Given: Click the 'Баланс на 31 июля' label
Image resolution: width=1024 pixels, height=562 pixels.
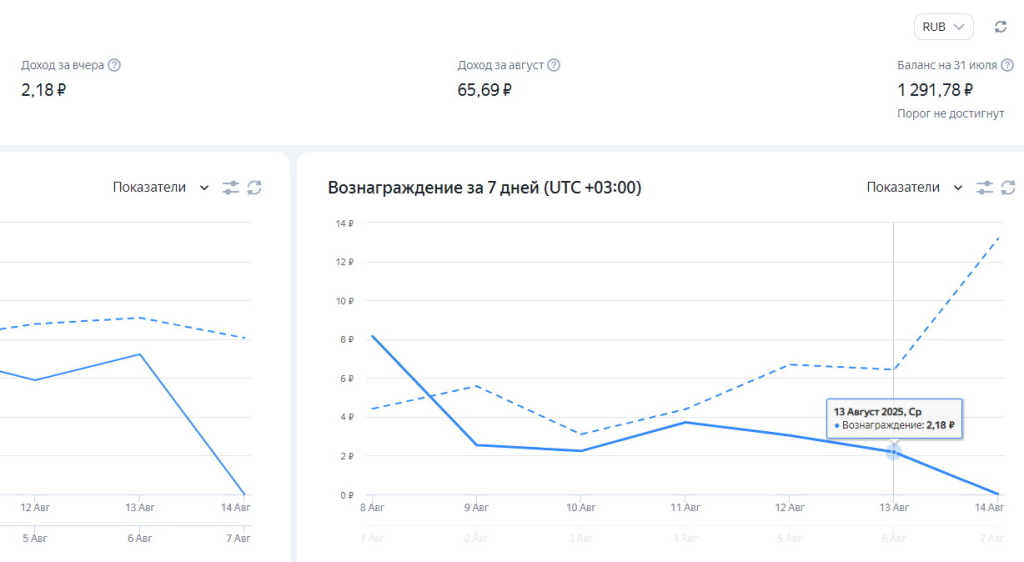Looking at the screenshot, I should click(947, 65).
